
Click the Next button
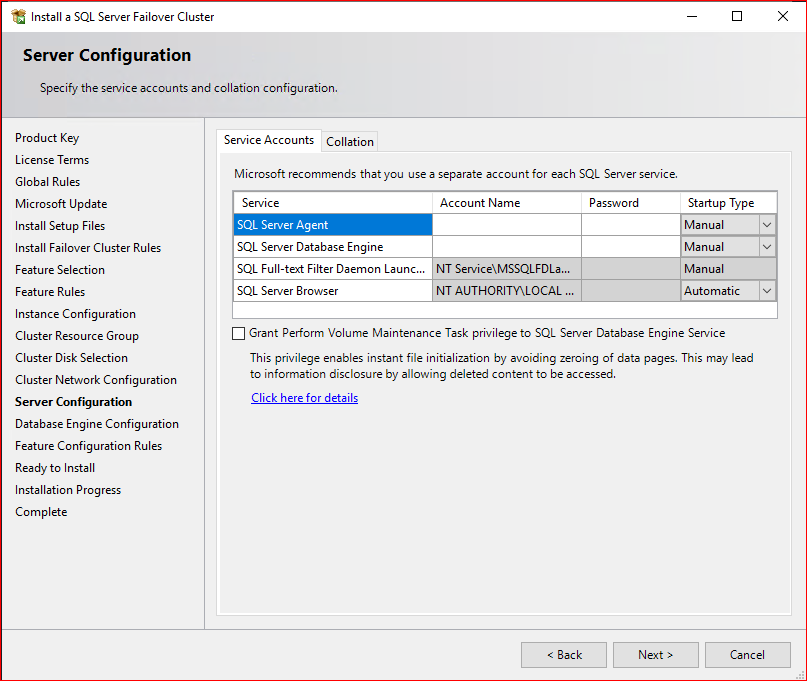(x=656, y=655)
